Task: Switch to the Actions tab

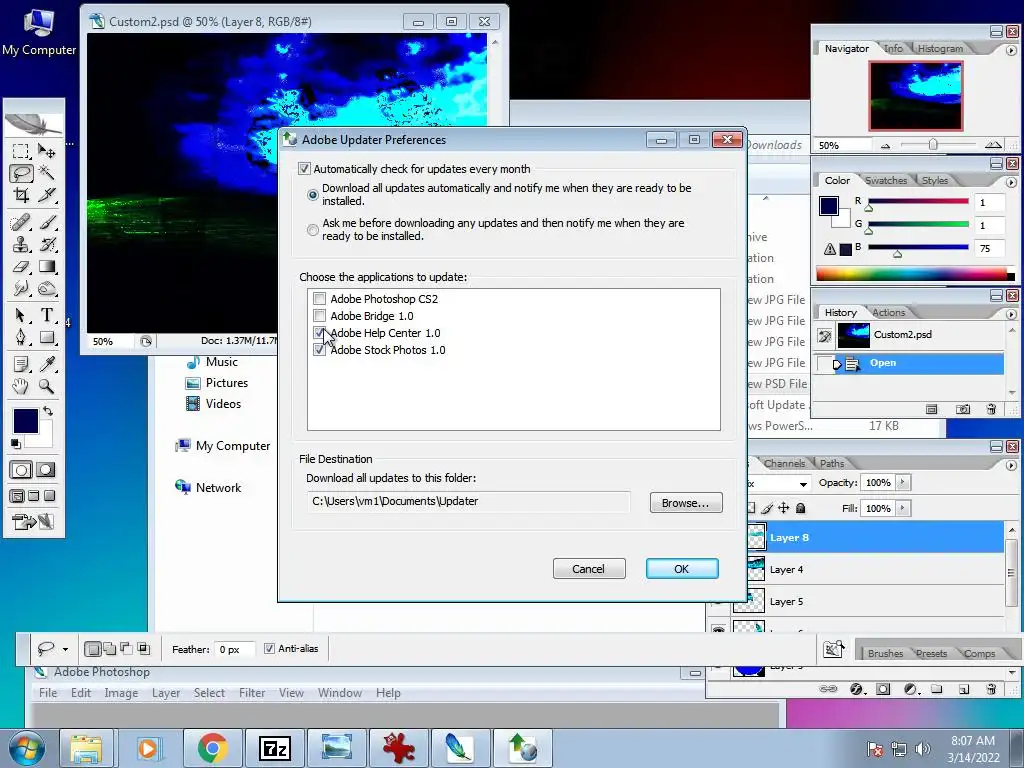Action: 888,312
